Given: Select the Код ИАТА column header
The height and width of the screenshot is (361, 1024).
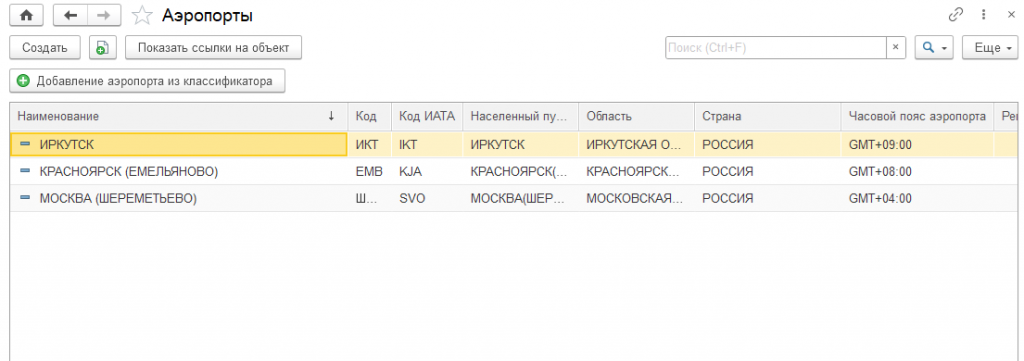Looking at the screenshot, I should (x=427, y=116).
